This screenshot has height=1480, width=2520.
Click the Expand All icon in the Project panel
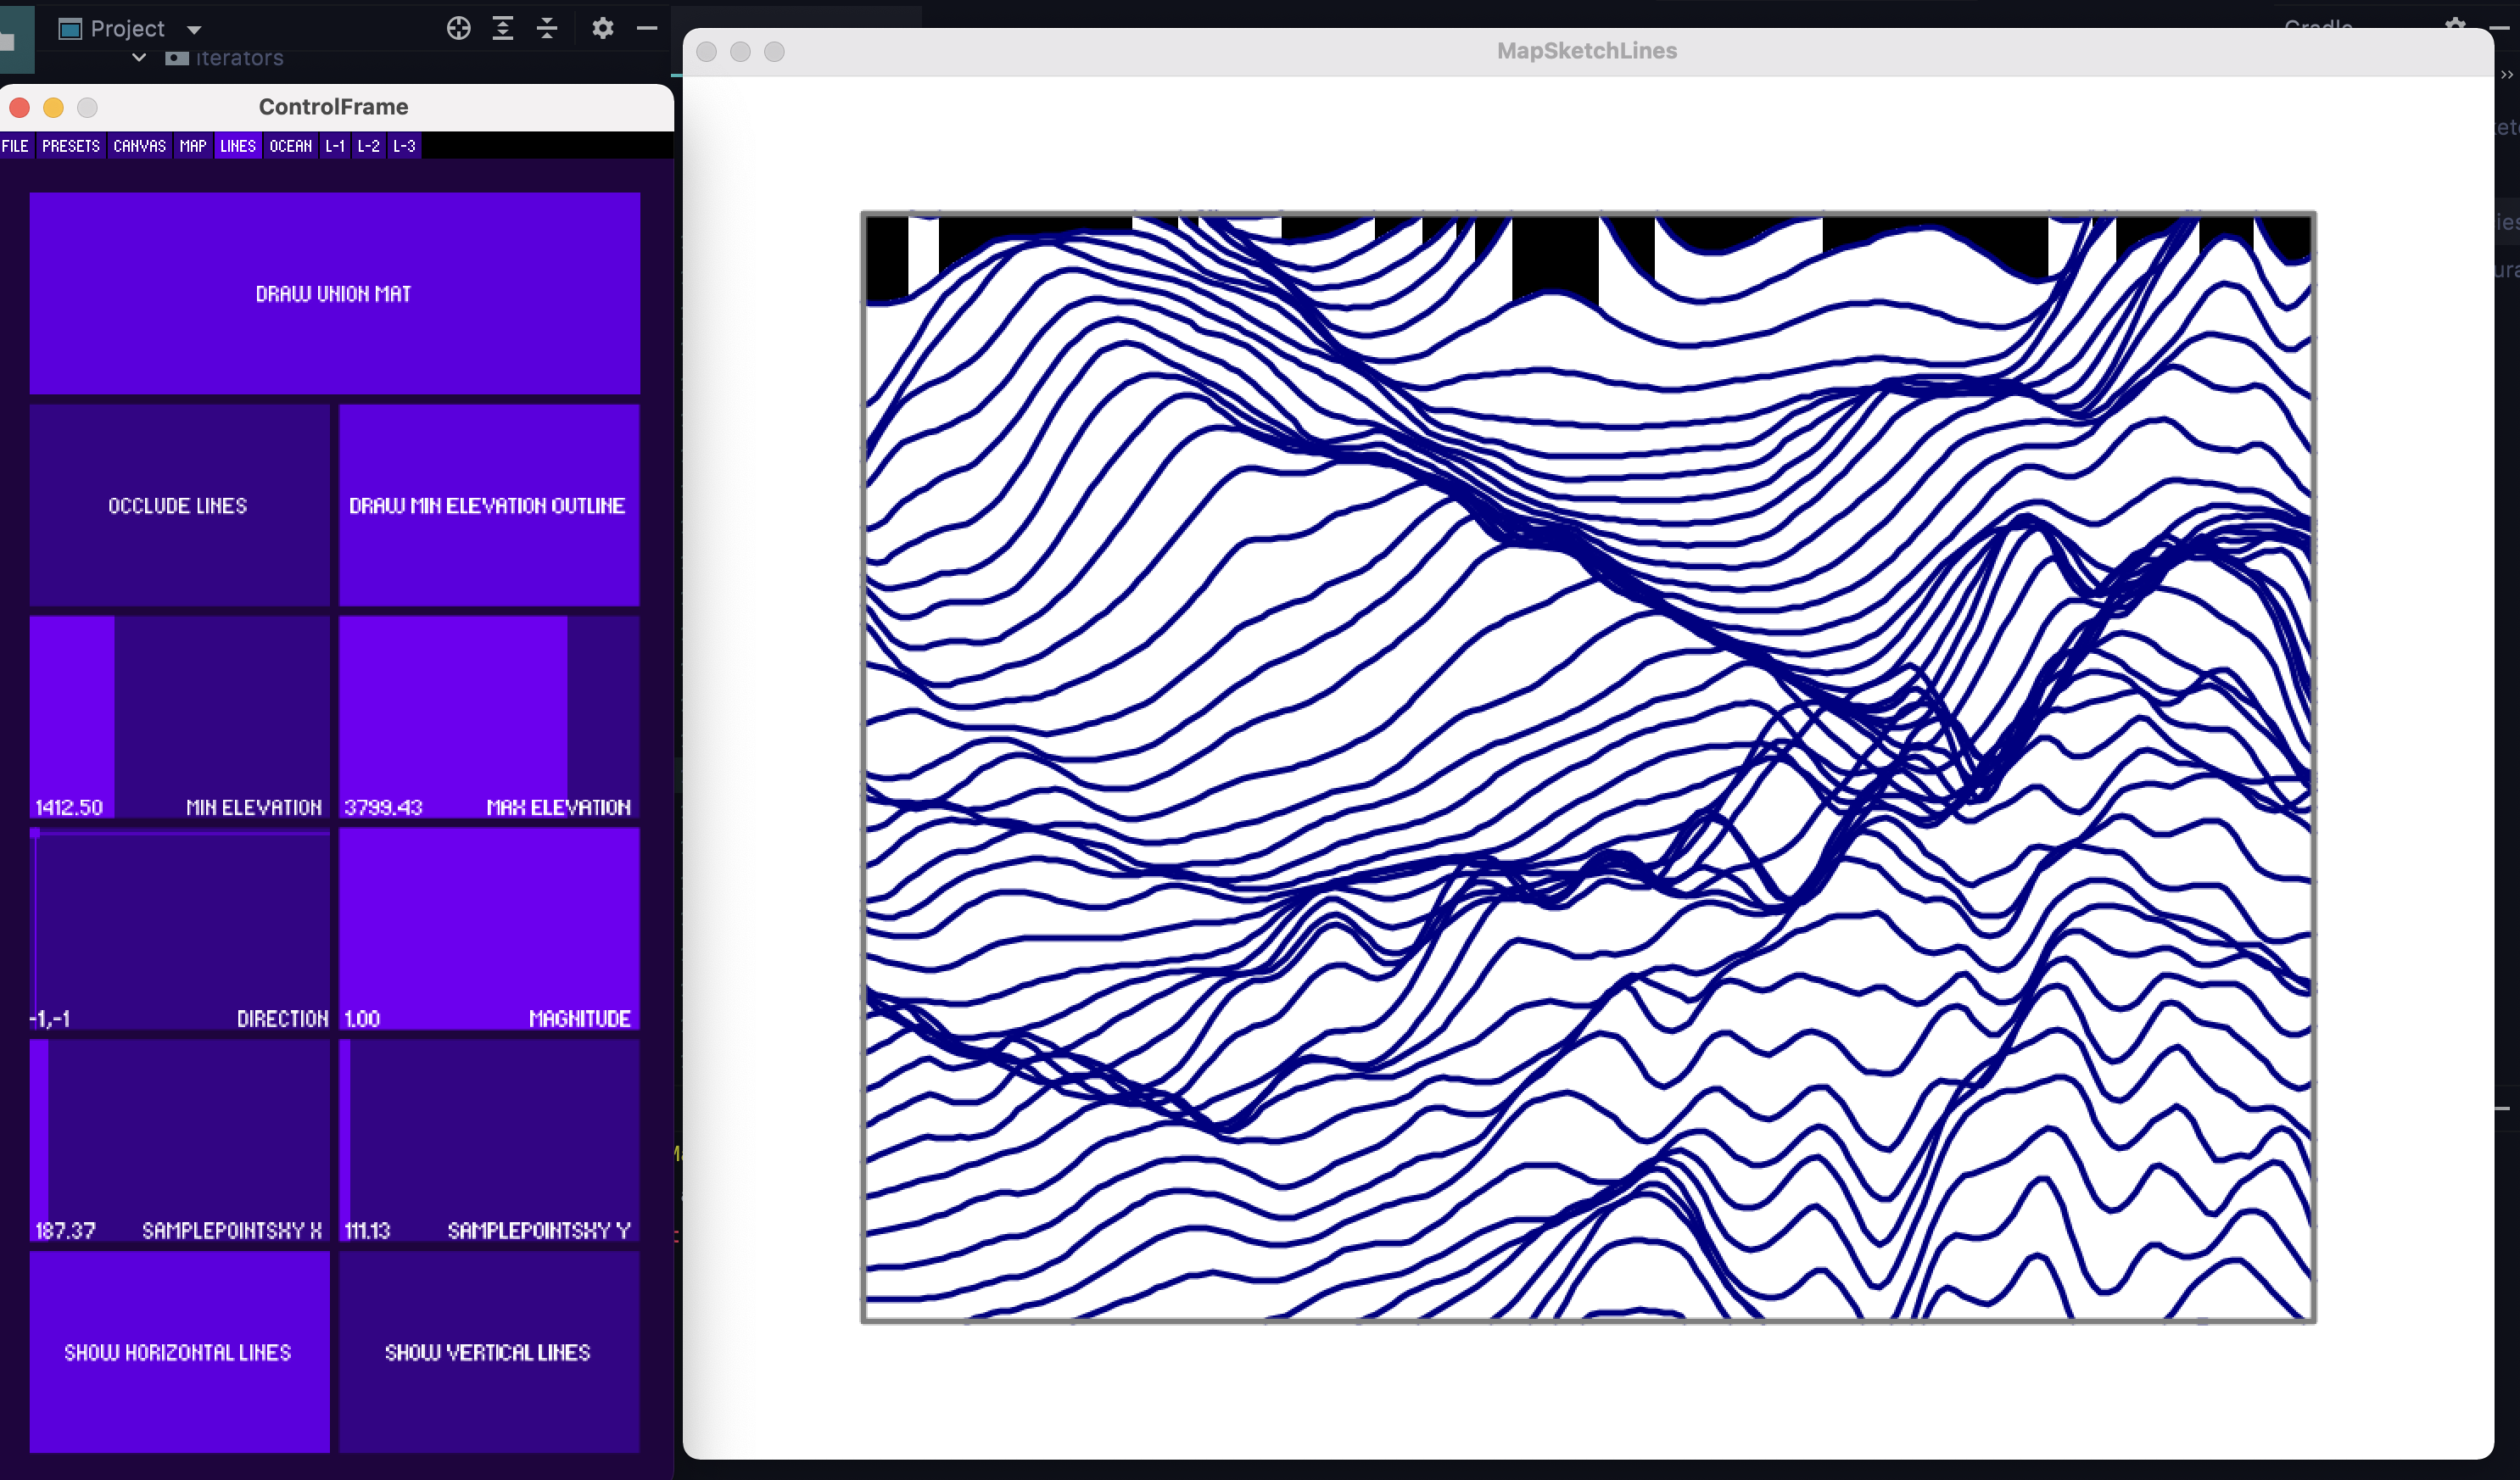pyautogui.click(x=503, y=28)
